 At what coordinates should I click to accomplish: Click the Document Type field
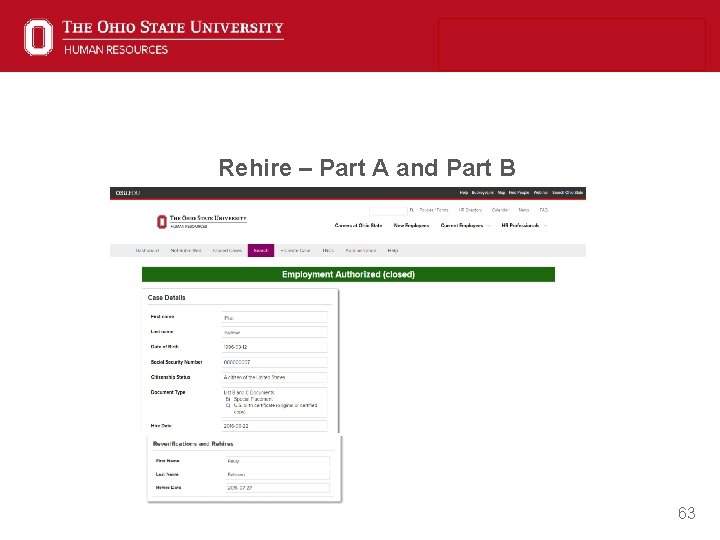tap(275, 402)
